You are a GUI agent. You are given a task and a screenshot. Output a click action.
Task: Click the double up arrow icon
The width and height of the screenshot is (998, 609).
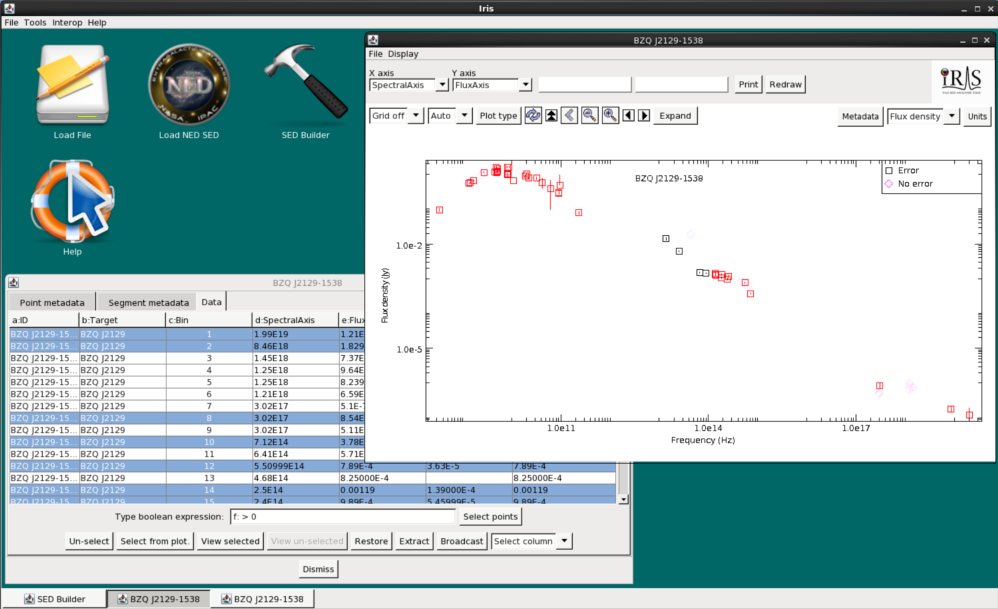(x=551, y=116)
